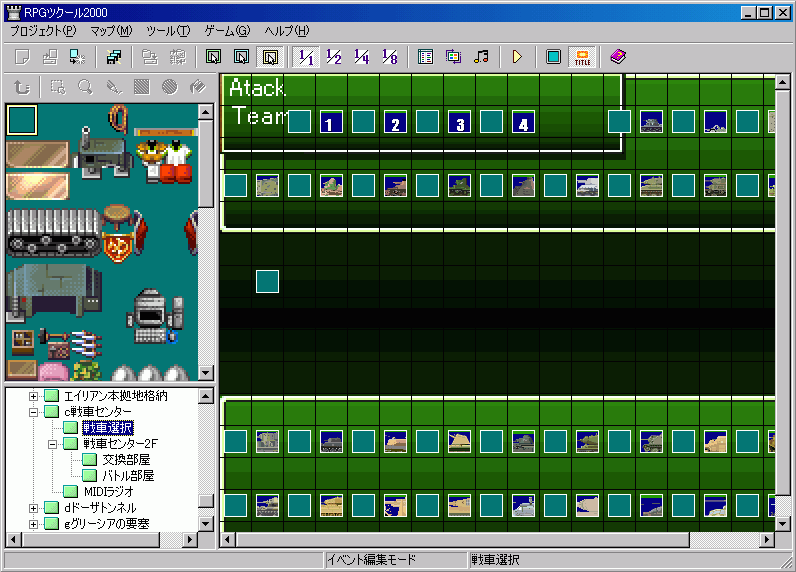This screenshot has width=796, height=572.
Task: Set map zoom to 1/4 scale
Action: pyautogui.click(x=361, y=56)
